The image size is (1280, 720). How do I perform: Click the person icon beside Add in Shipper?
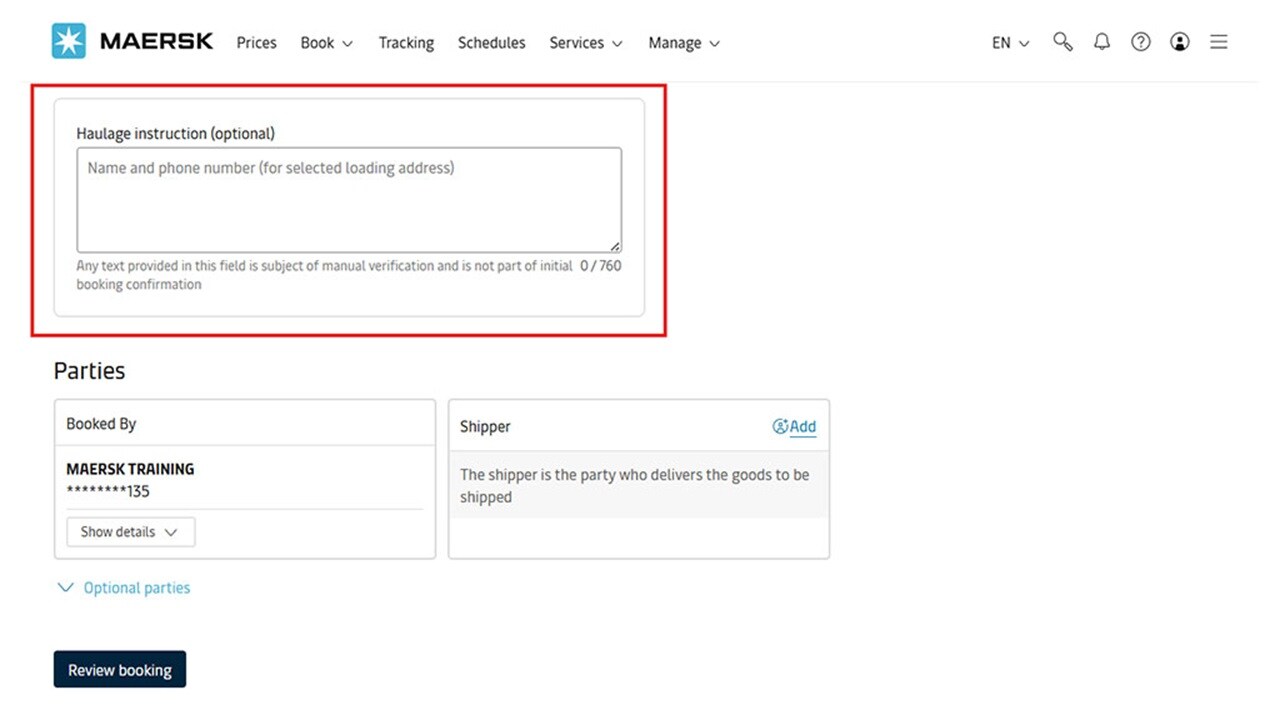780,427
